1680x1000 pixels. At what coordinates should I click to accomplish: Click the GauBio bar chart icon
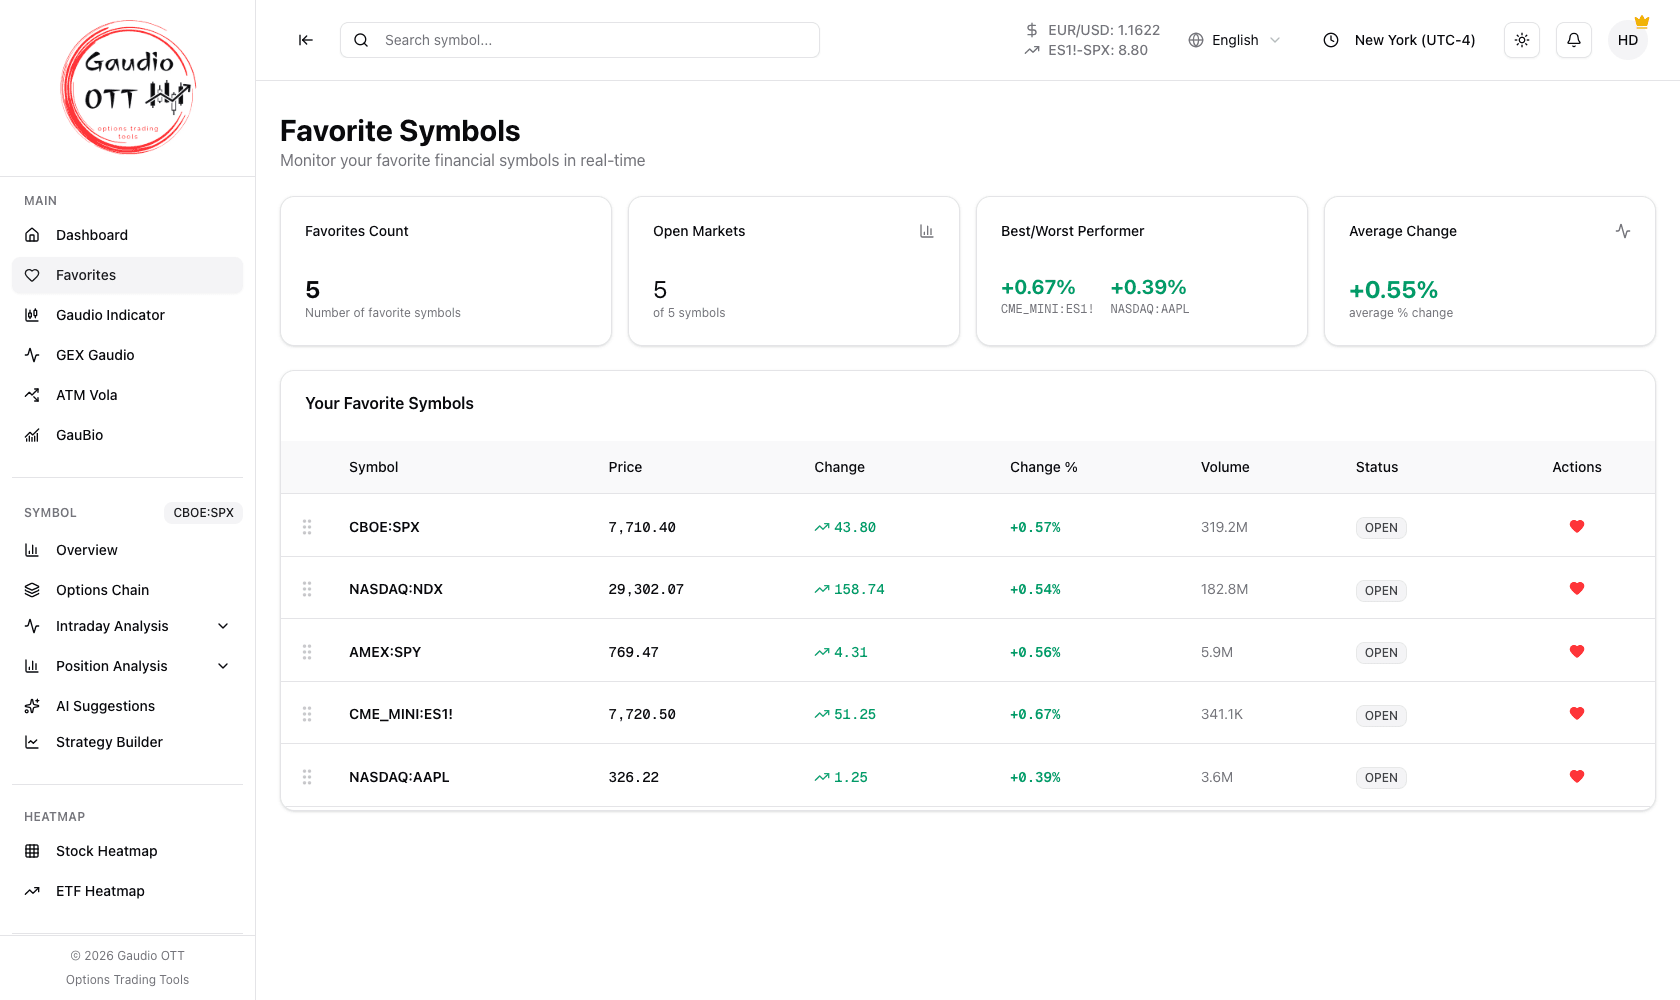point(32,435)
